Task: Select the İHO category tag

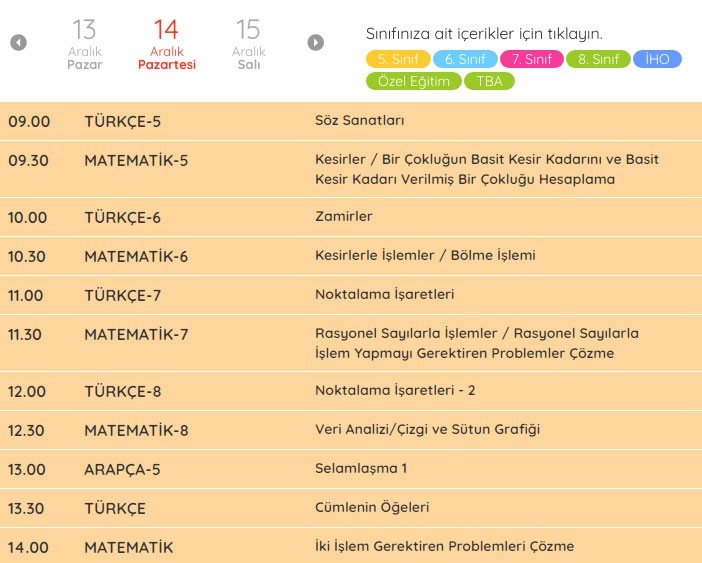Action: click(x=657, y=59)
